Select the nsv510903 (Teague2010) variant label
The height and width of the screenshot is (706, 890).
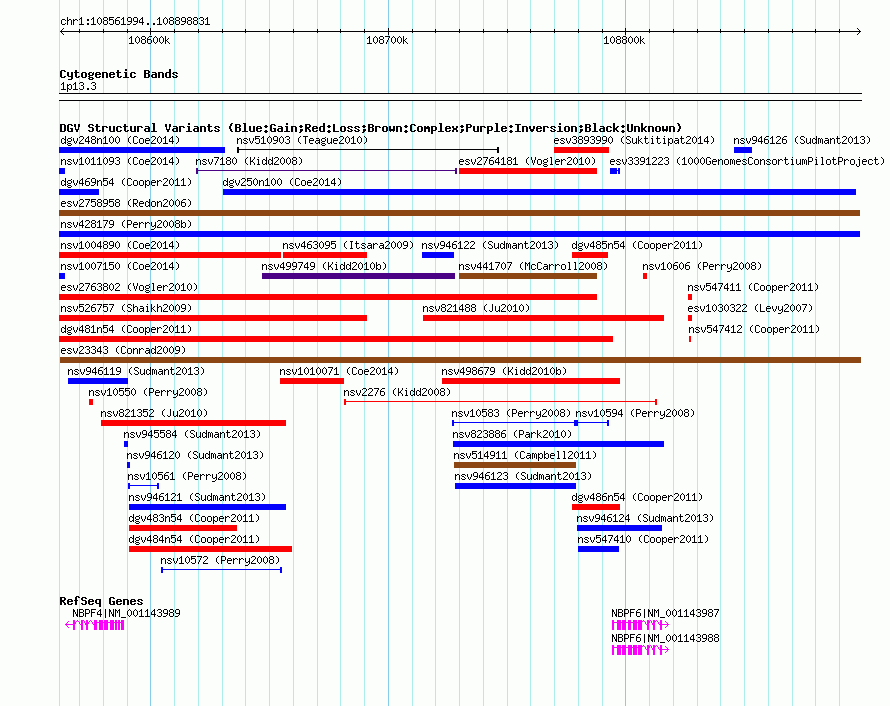tap(302, 140)
